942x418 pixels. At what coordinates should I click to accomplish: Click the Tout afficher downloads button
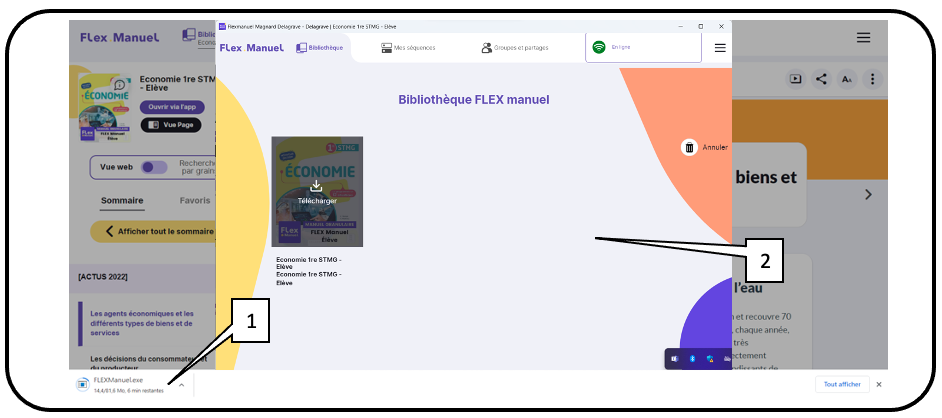tap(842, 384)
